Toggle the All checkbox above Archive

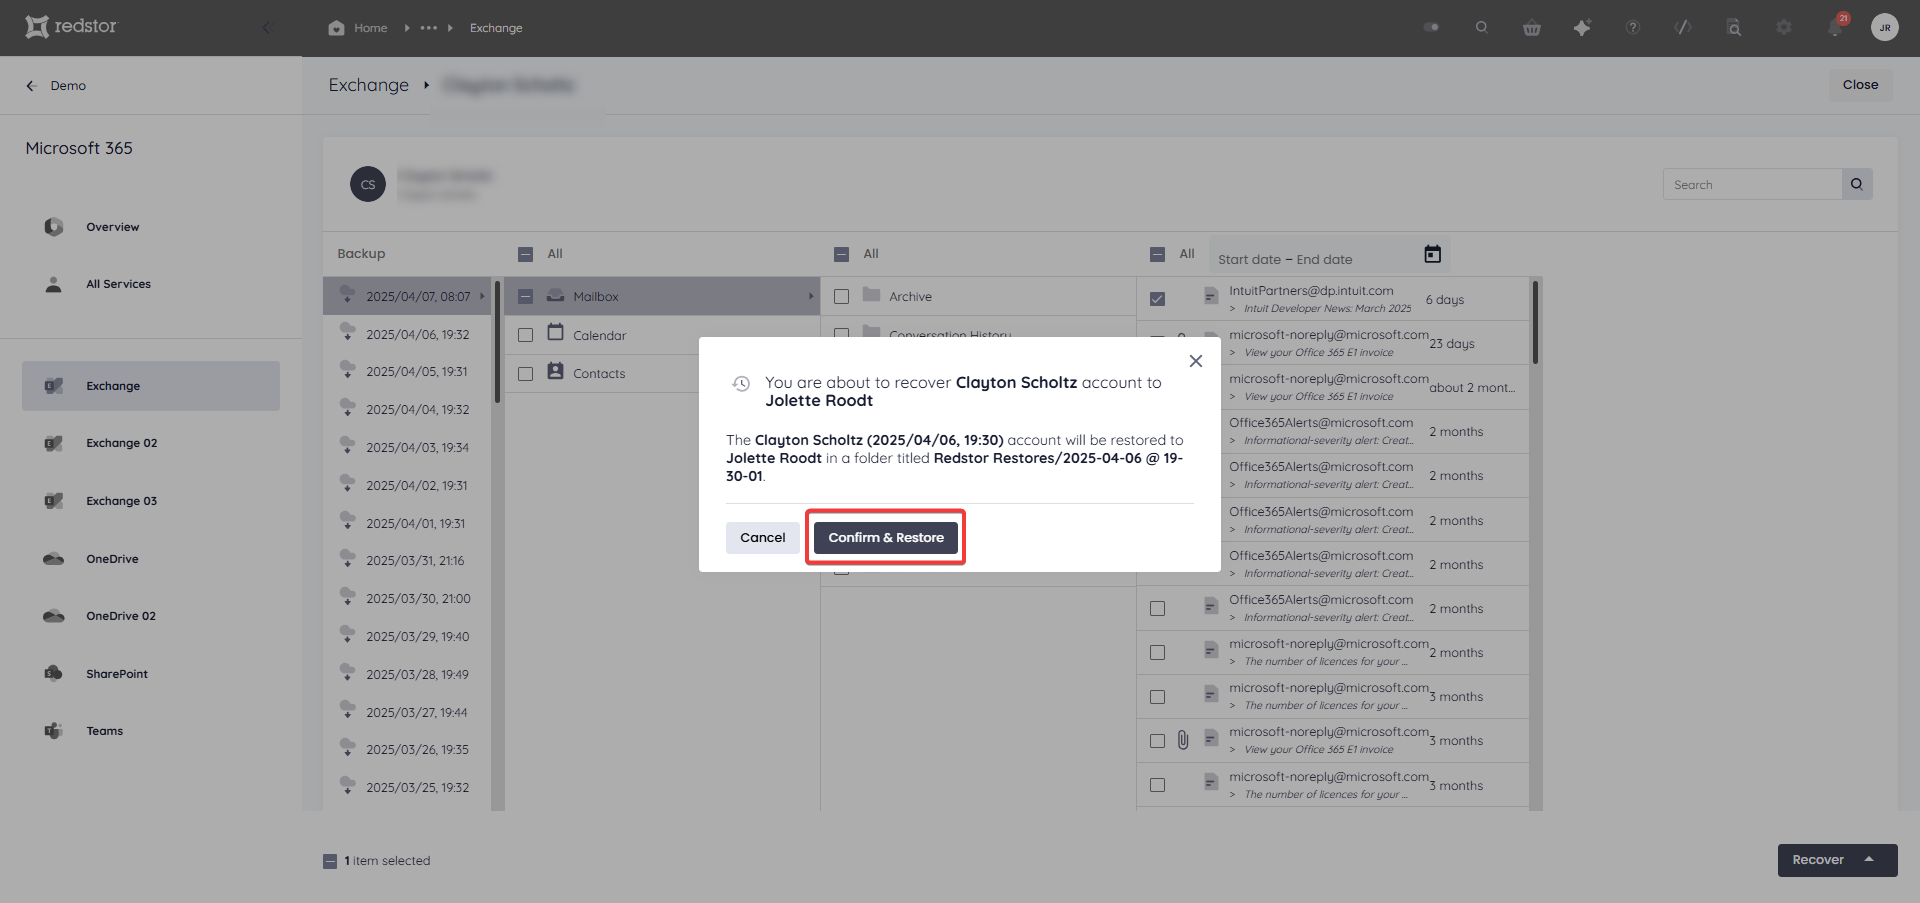(x=841, y=254)
